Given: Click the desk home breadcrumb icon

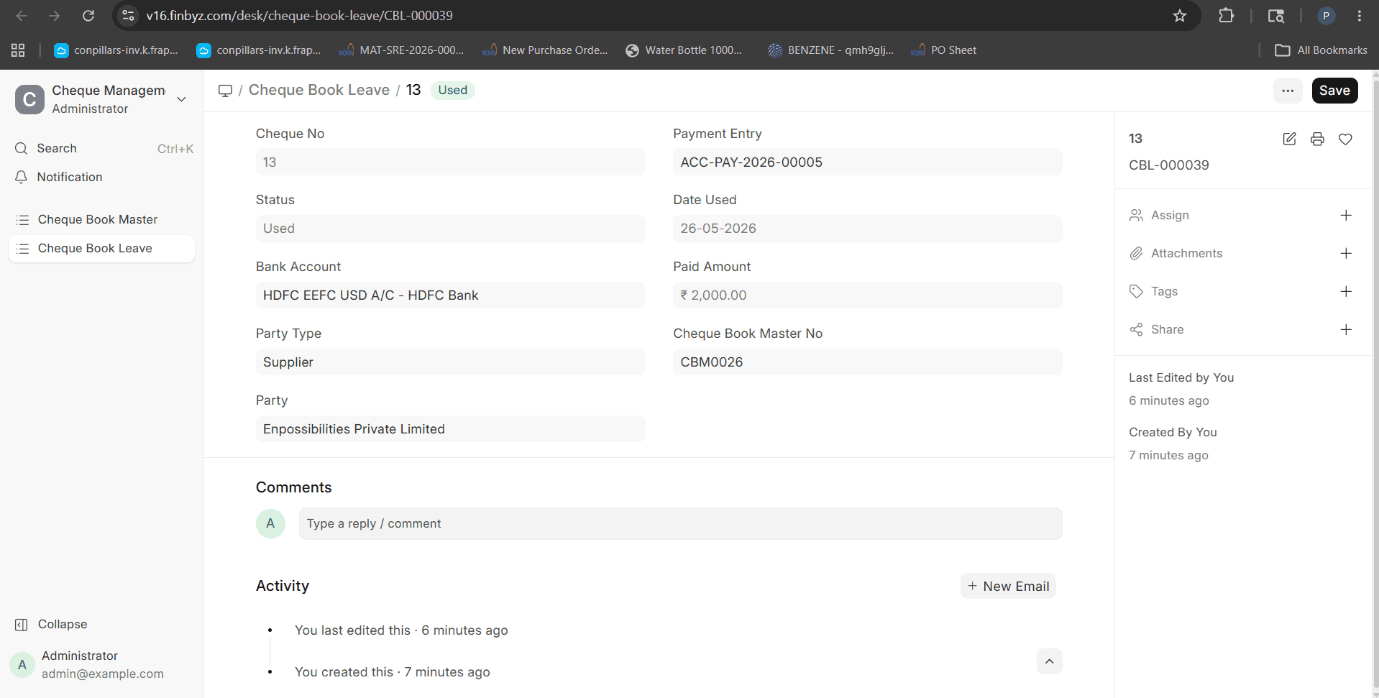Looking at the screenshot, I should click(225, 90).
